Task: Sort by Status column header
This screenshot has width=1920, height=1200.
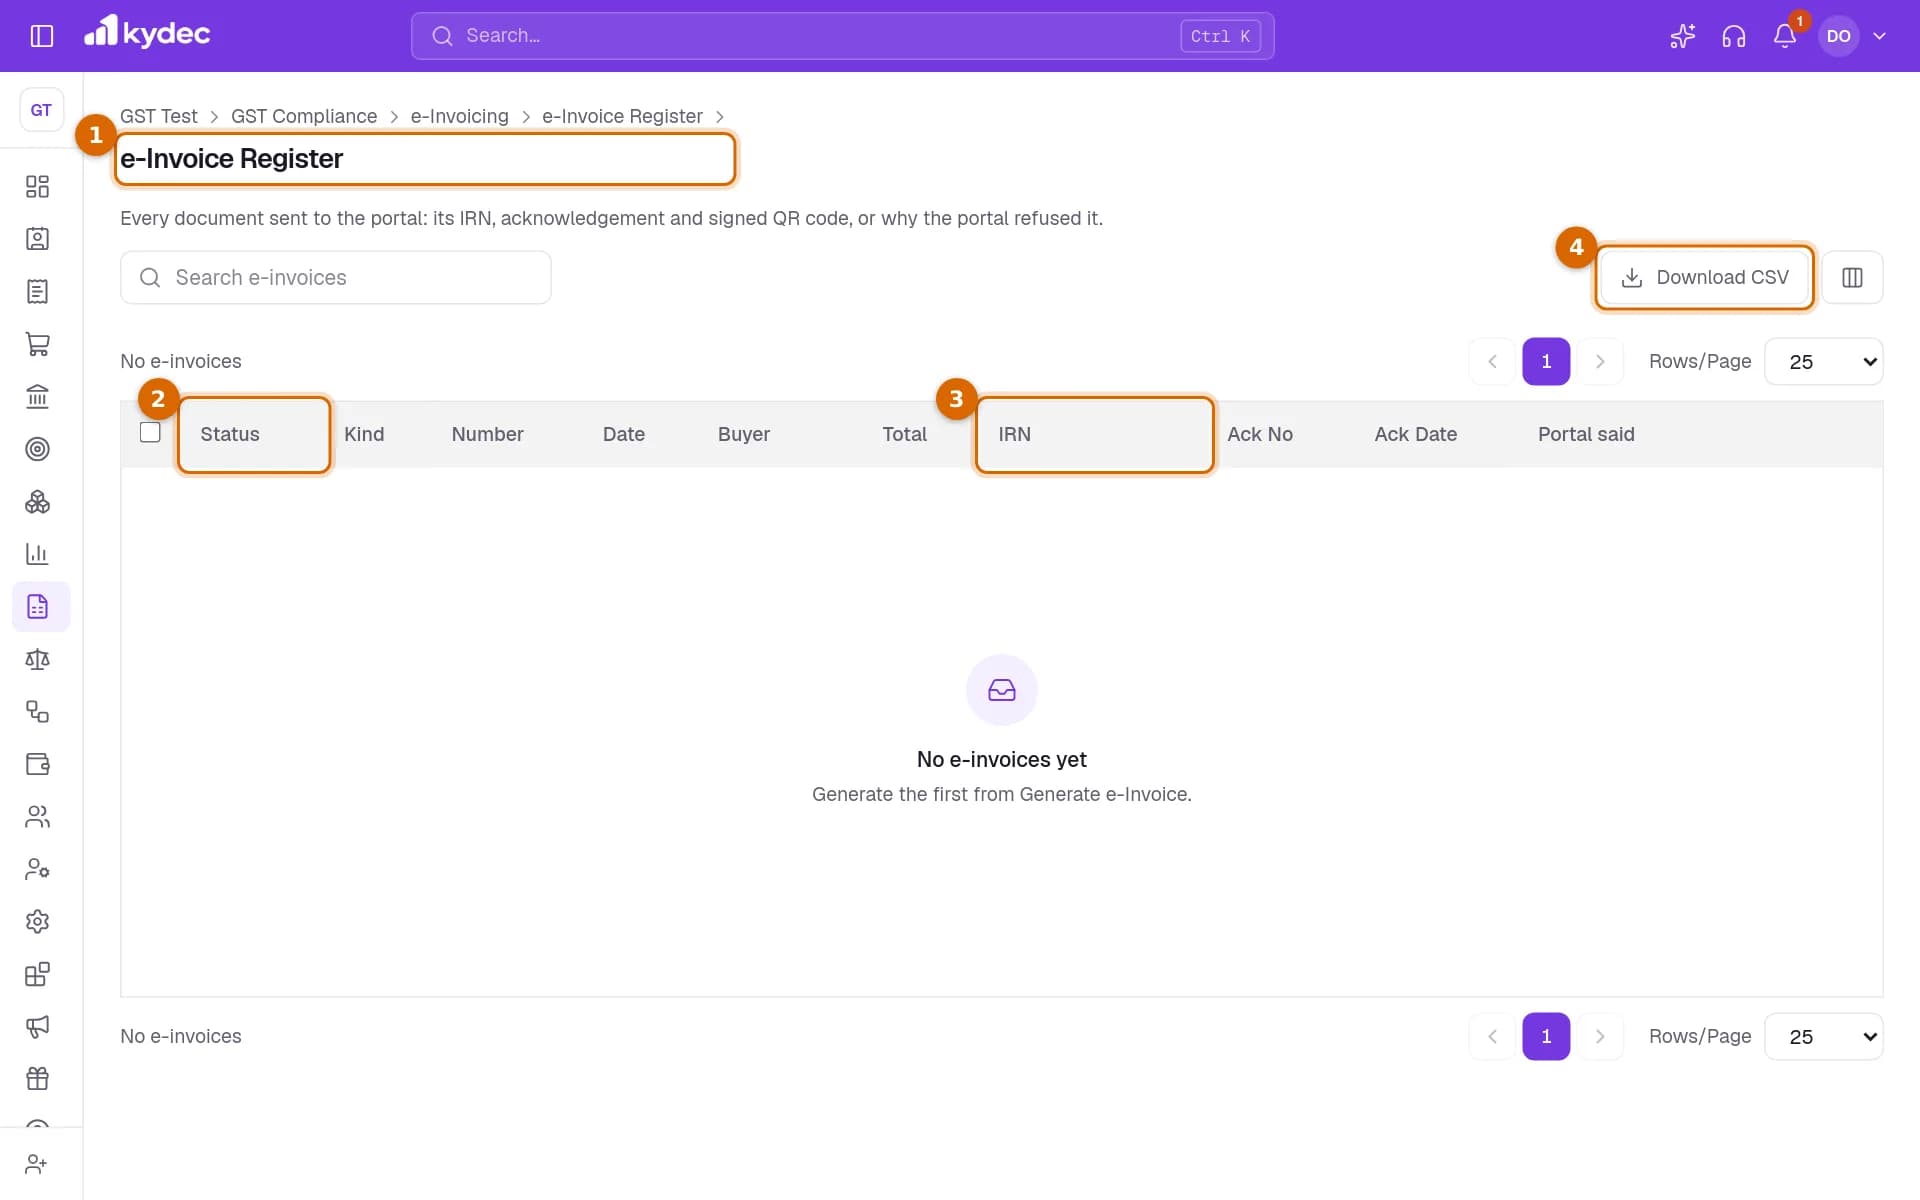Action: click(230, 434)
